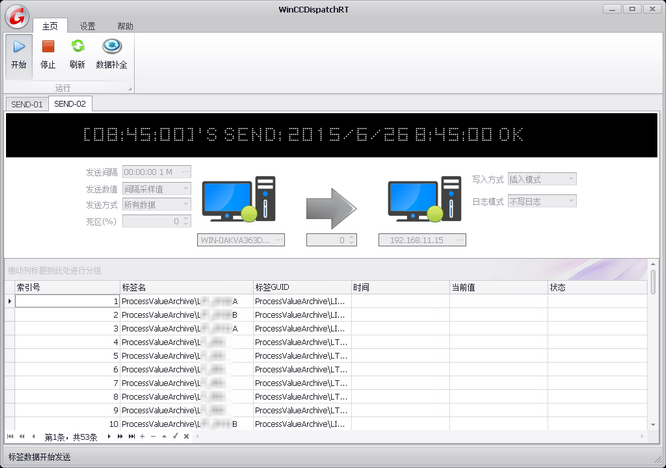
Task: Click spinner of middle 0 value field
Action: coord(351,240)
